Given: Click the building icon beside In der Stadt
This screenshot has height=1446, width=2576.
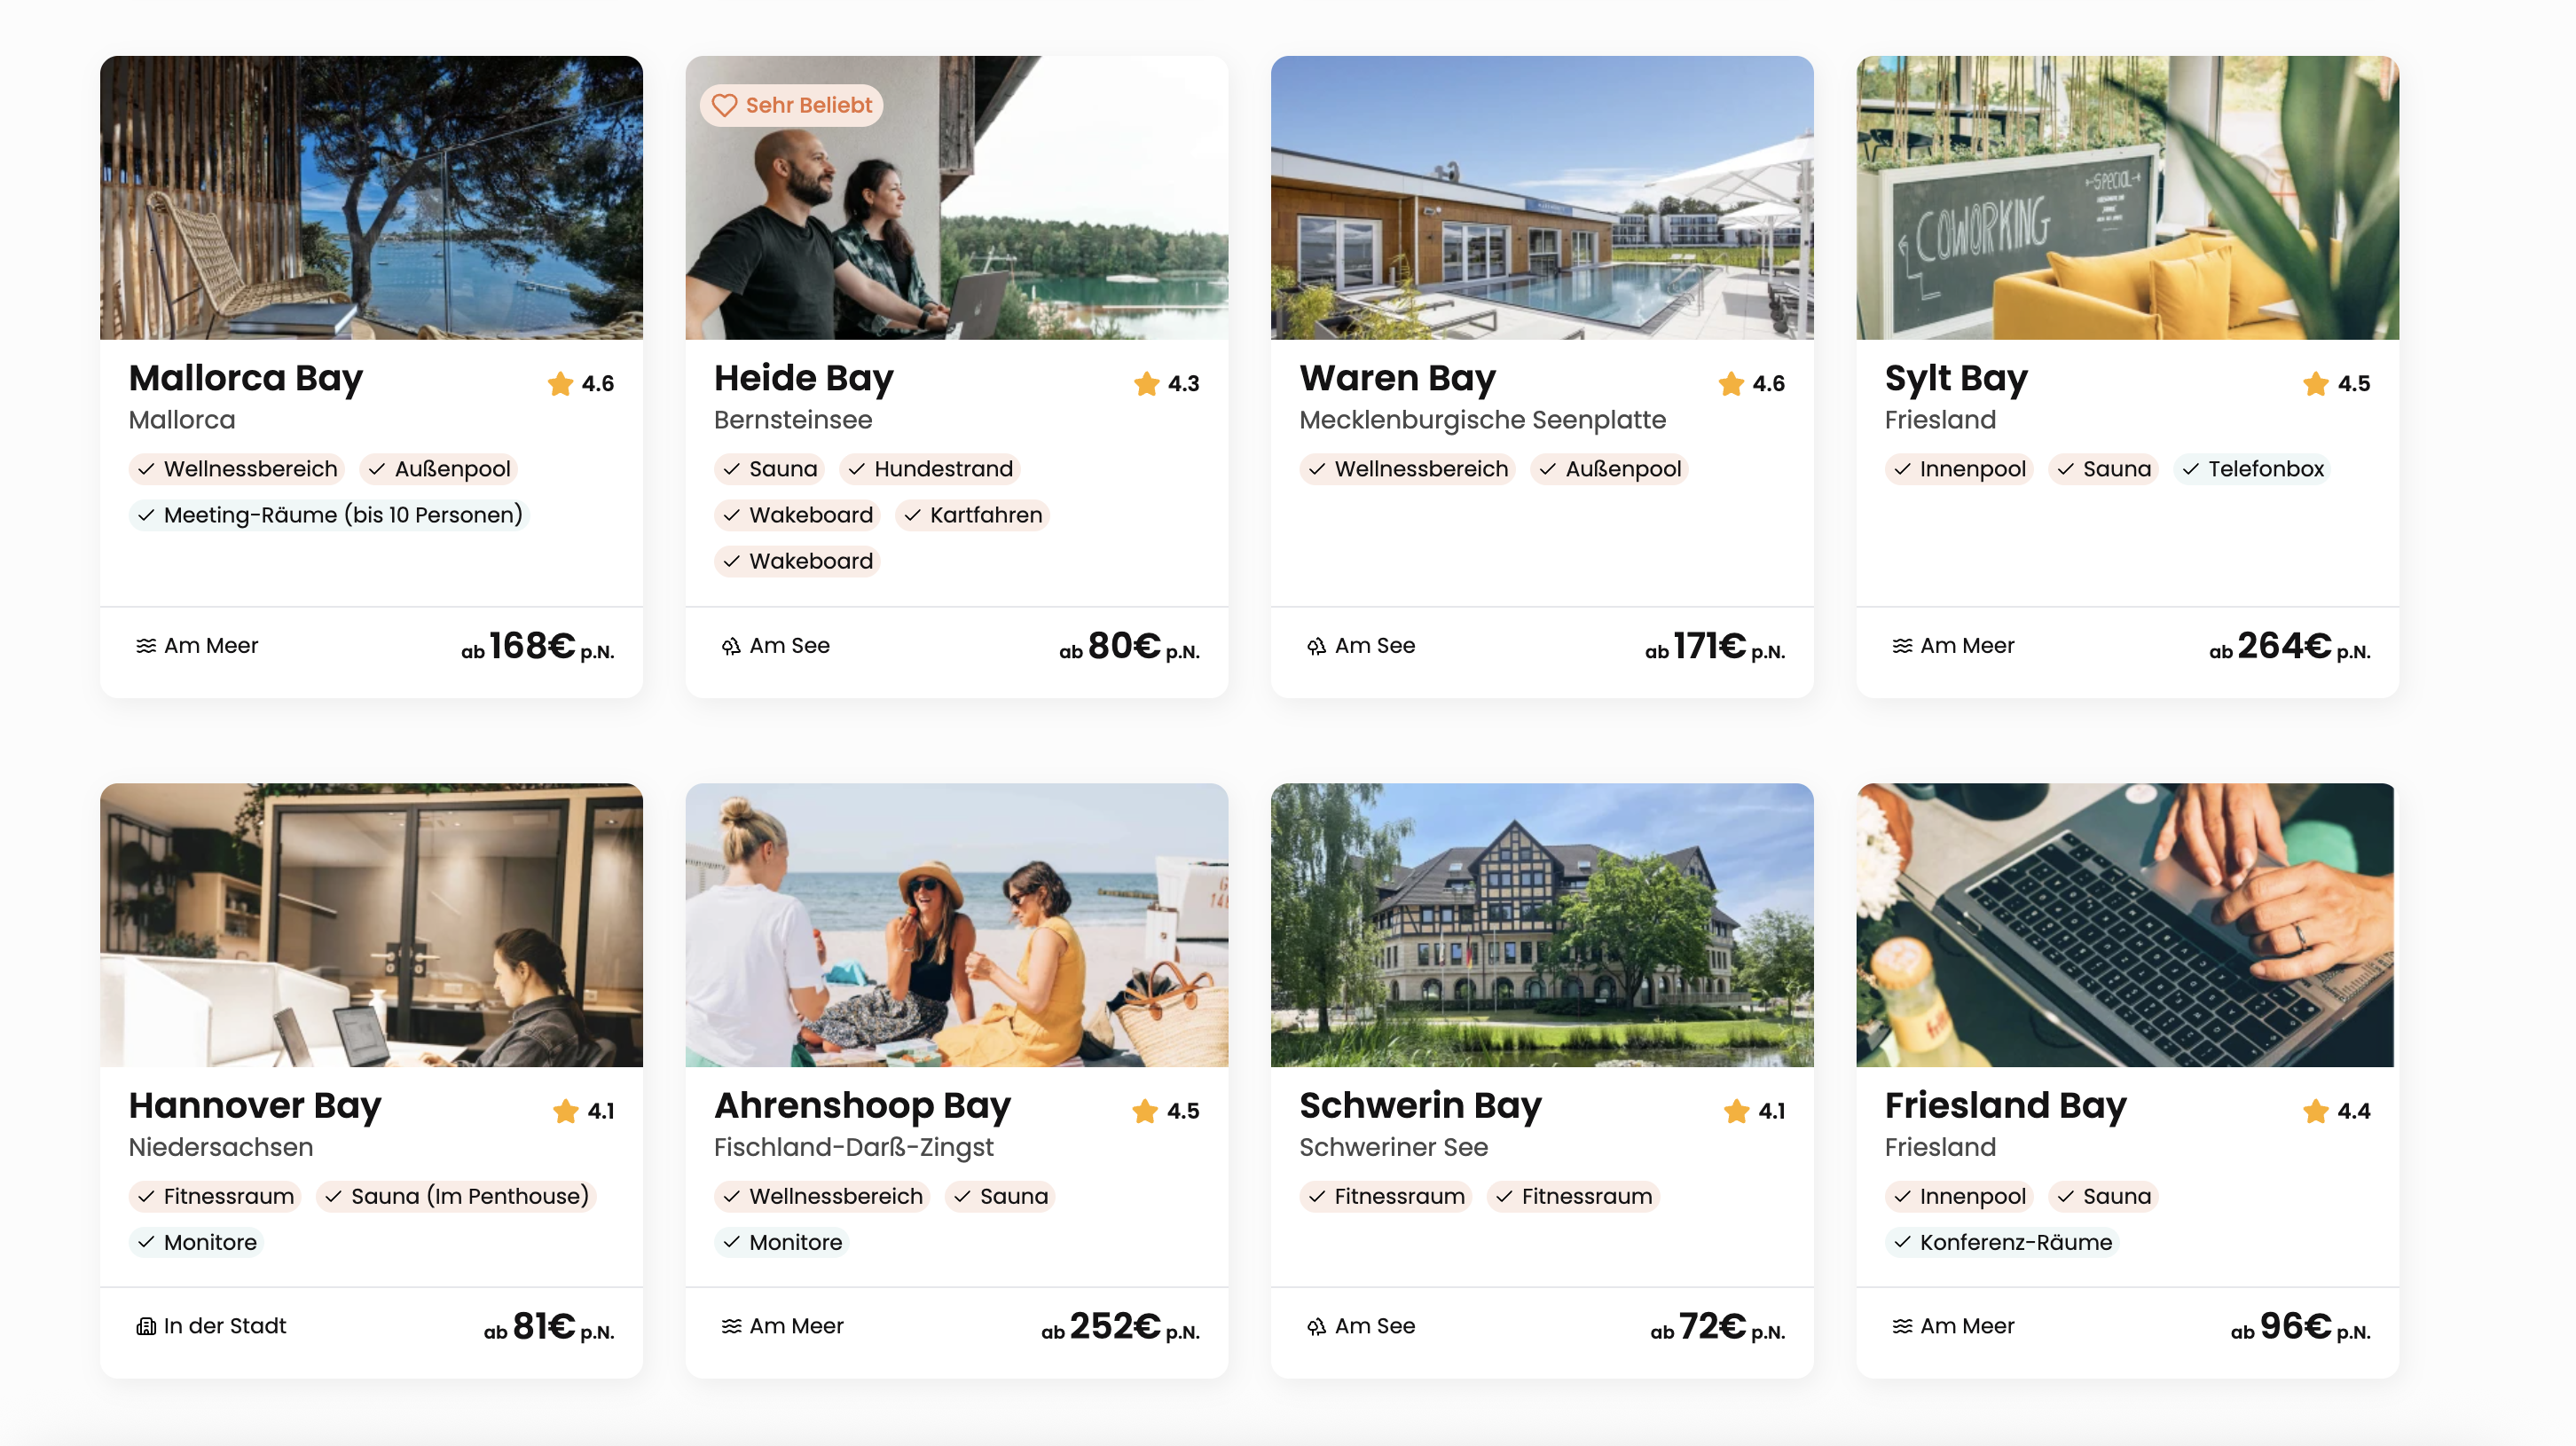Looking at the screenshot, I should pos(146,1325).
